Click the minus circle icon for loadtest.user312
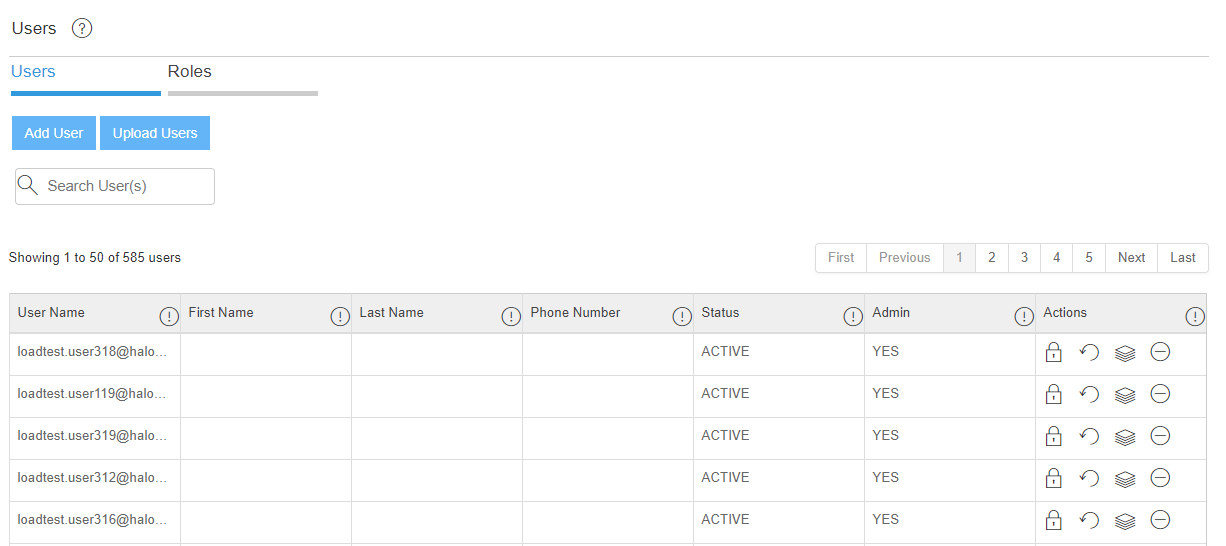This screenshot has width=1226, height=546. [1160, 478]
